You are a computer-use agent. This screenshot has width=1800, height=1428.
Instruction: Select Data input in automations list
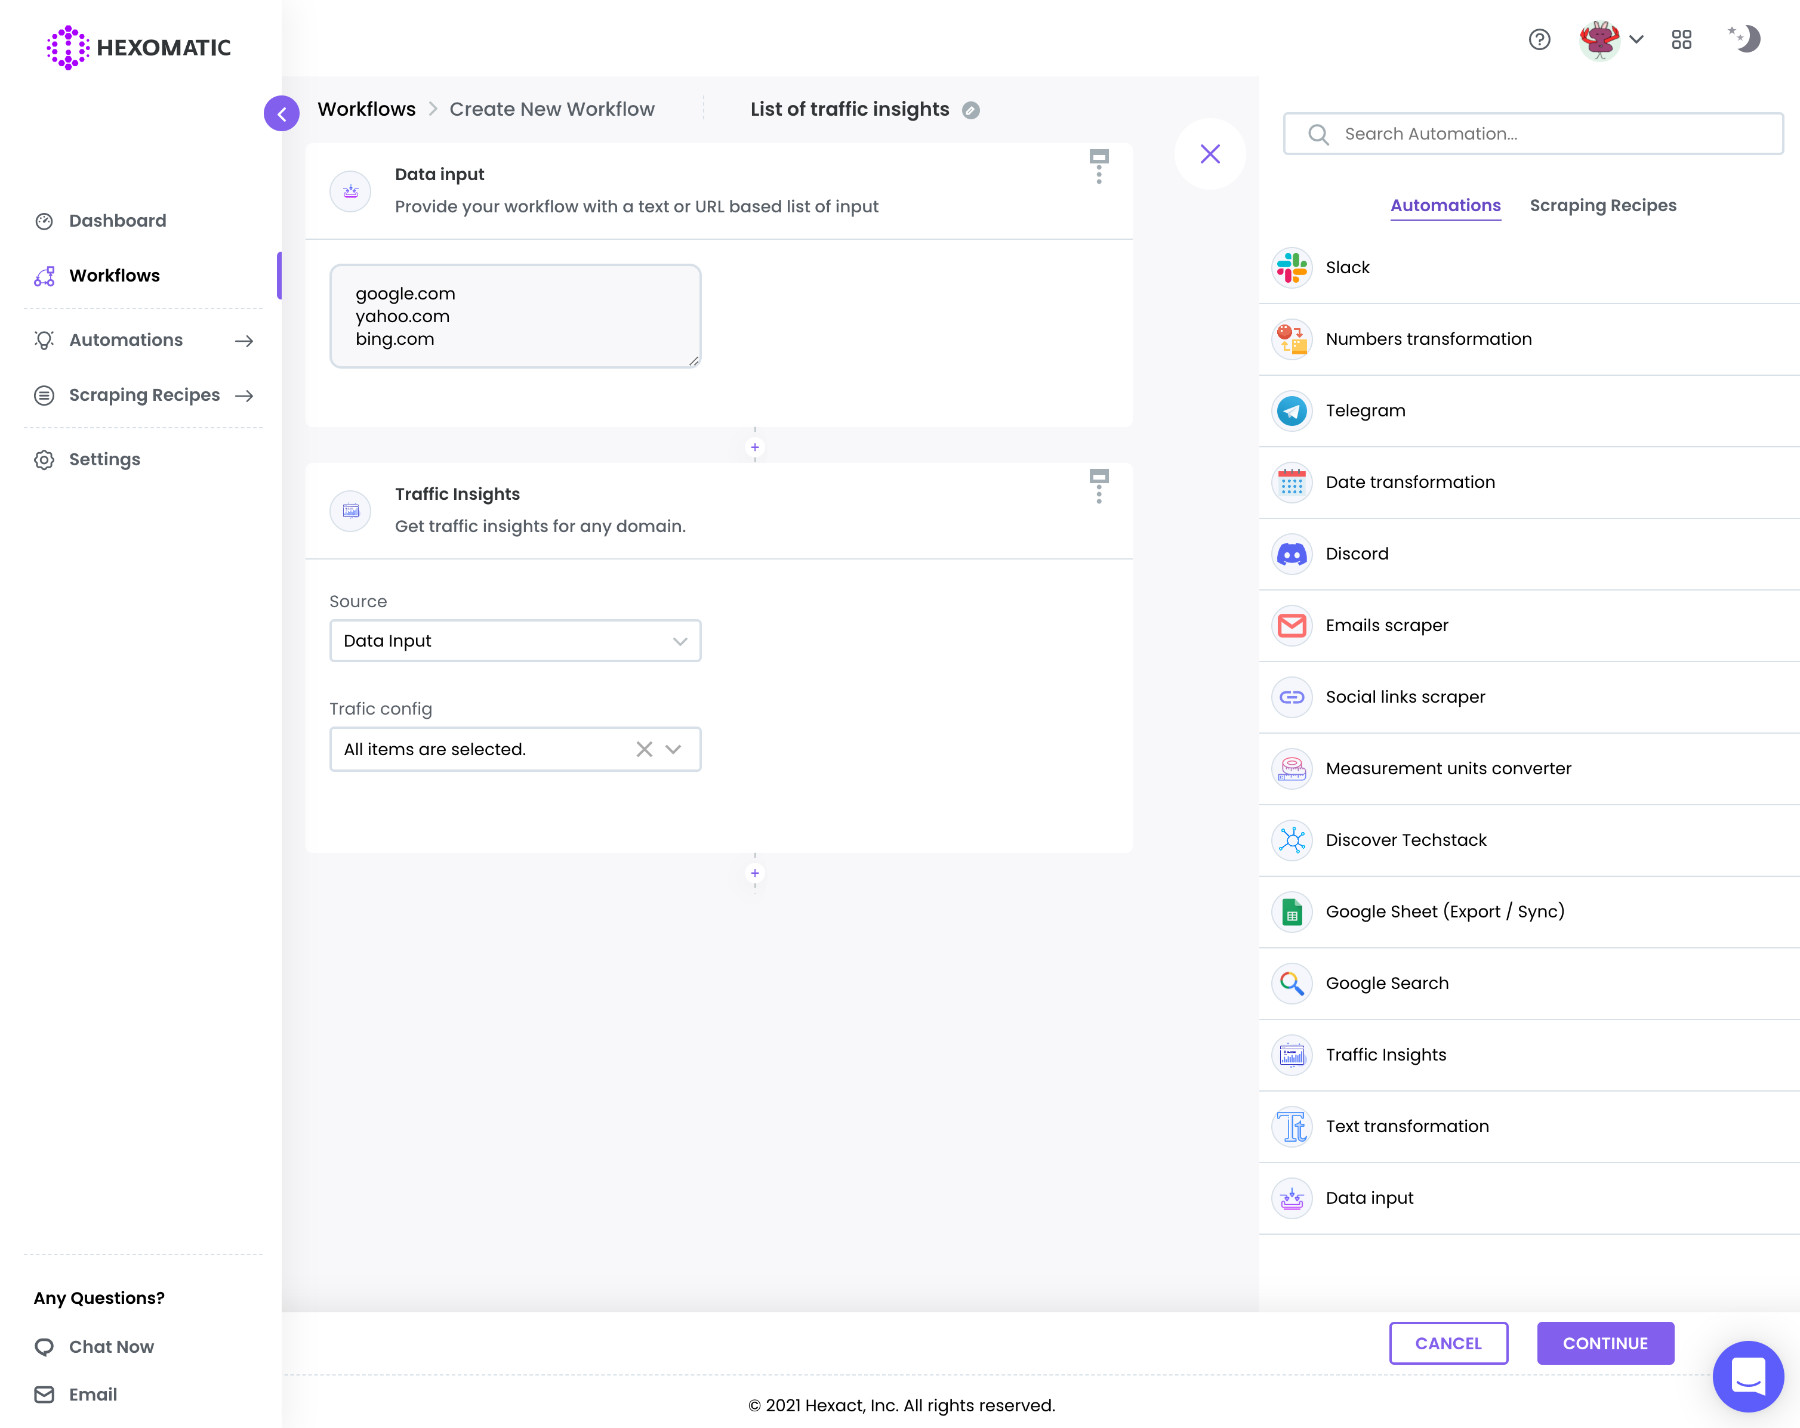point(1529,1198)
